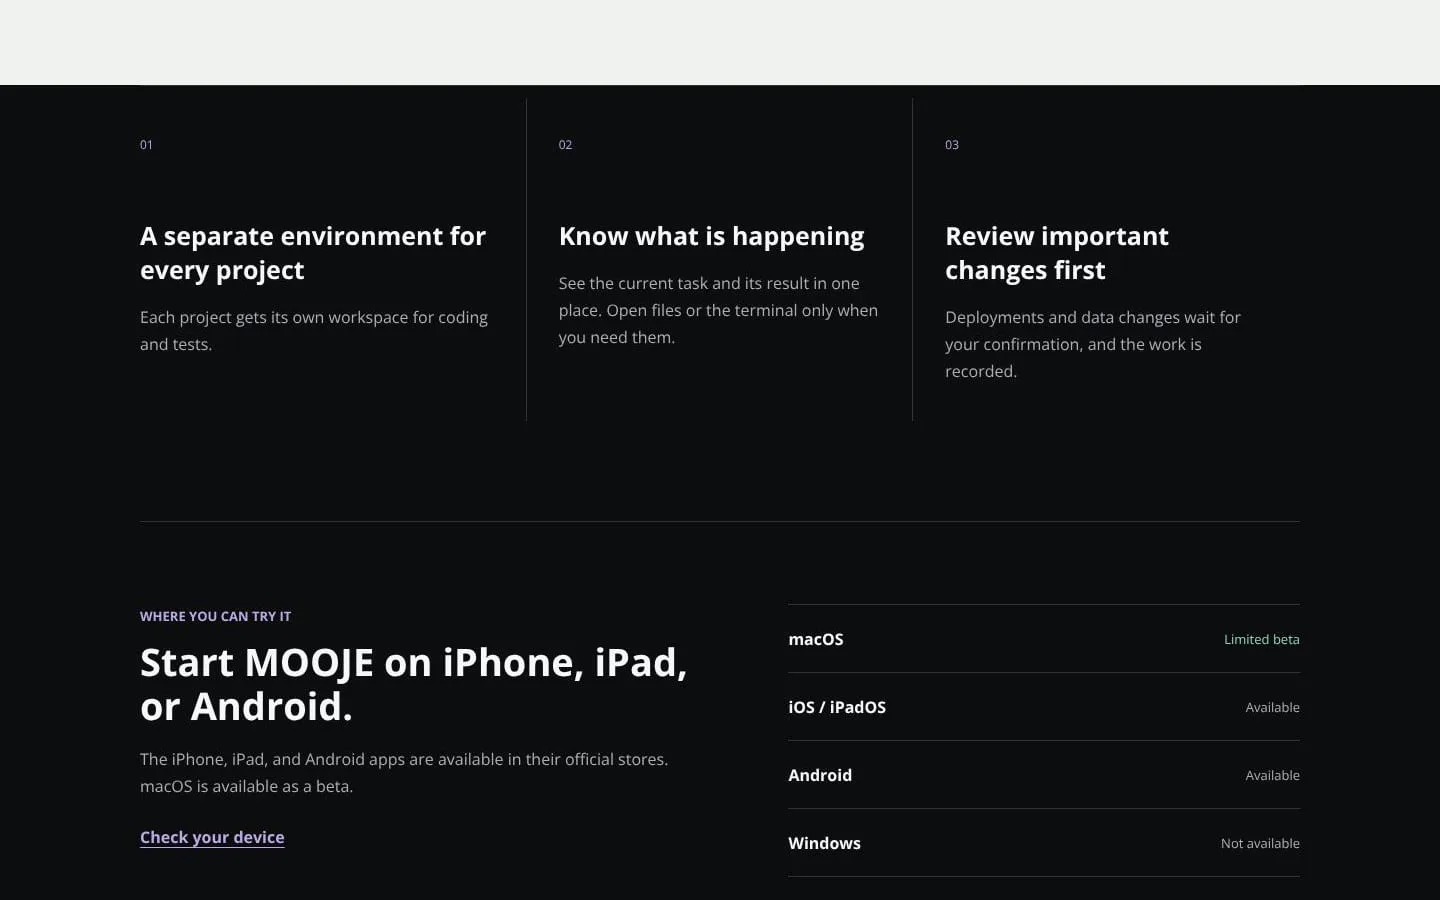
Task: Open the Check your device link
Action: tap(212, 837)
